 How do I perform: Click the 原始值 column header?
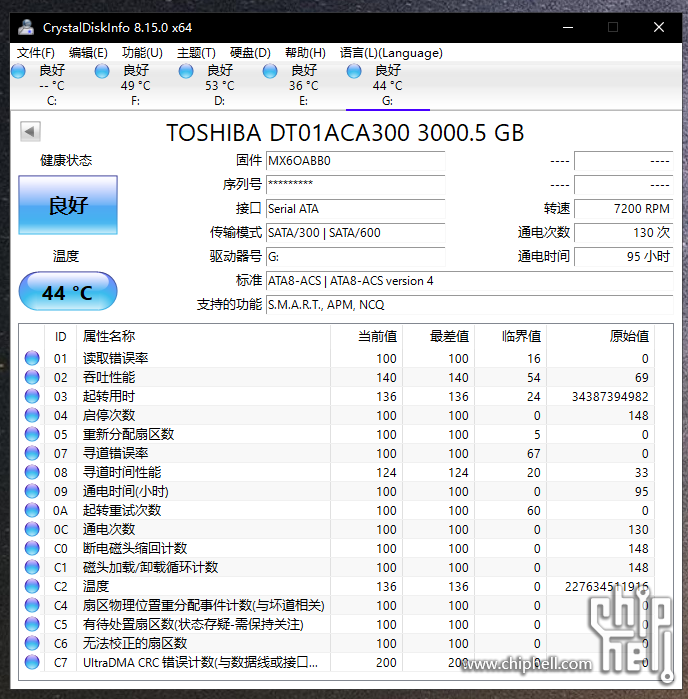coord(600,336)
